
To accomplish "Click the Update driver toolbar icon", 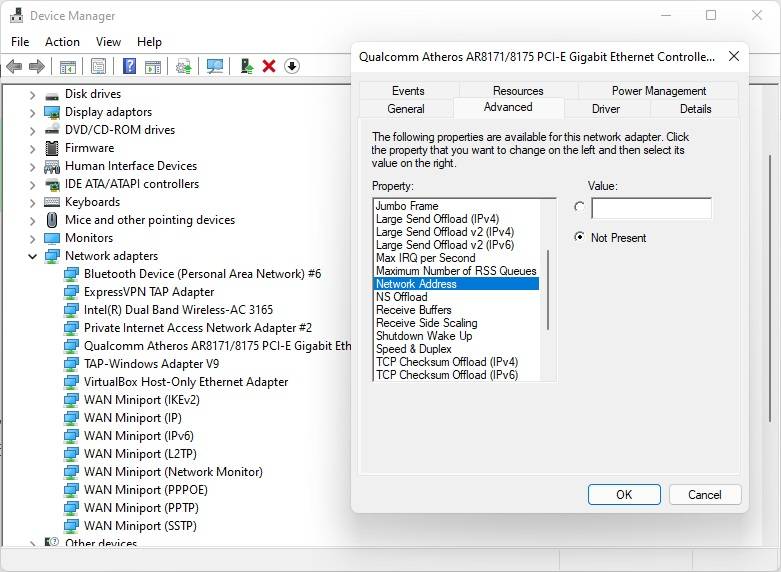I will coord(184,66).
